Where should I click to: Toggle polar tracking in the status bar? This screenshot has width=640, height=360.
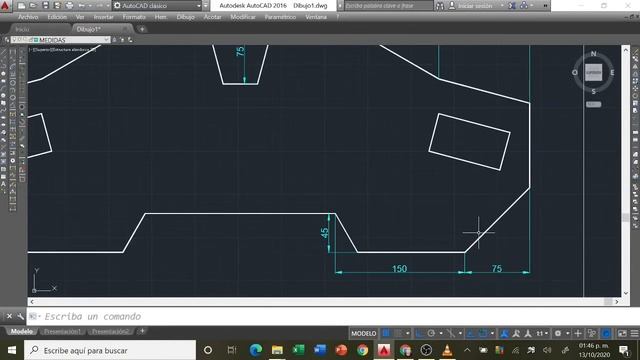(431, 333)
